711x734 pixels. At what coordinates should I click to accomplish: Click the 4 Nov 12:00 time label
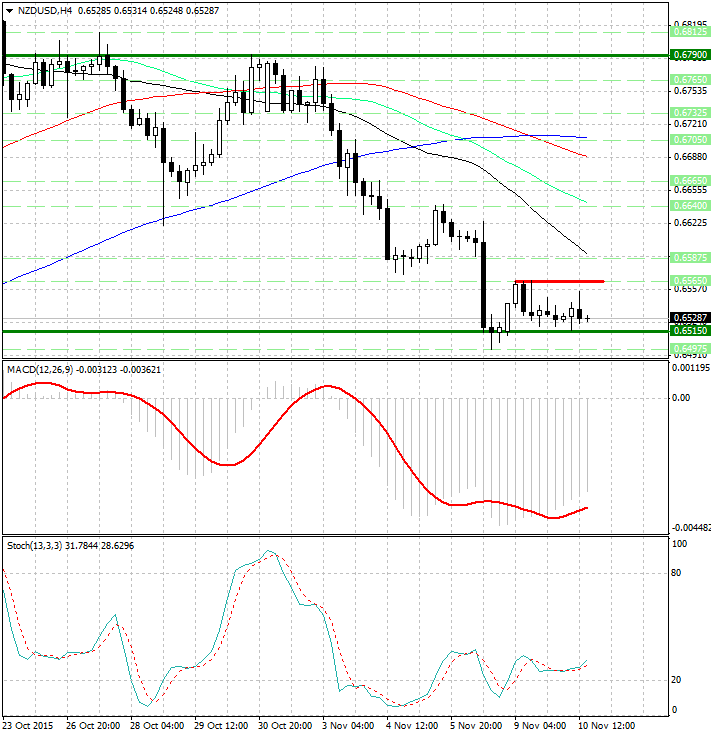[412, 726]
